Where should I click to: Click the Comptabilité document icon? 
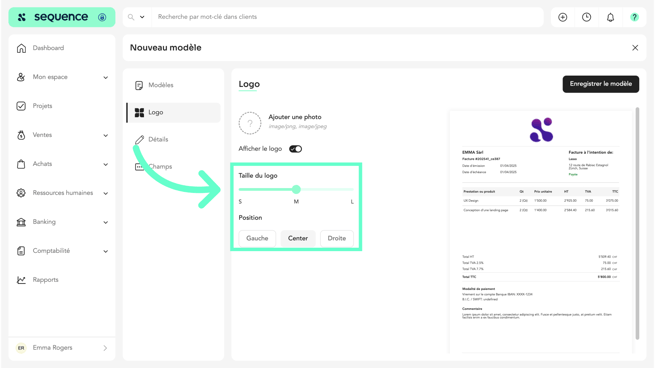click(21, 251)
